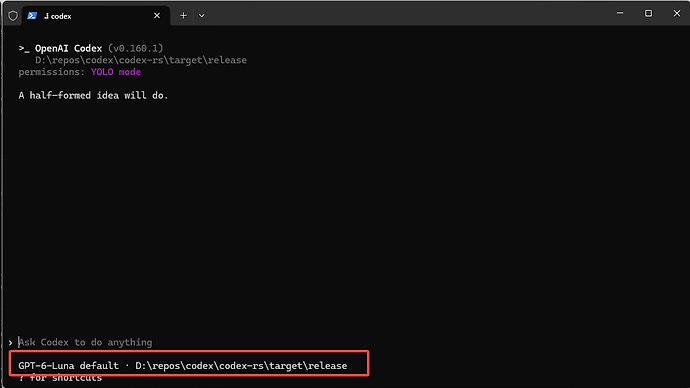Click the ? for shortcuts hint
The image size is (690, 388).
60,378
